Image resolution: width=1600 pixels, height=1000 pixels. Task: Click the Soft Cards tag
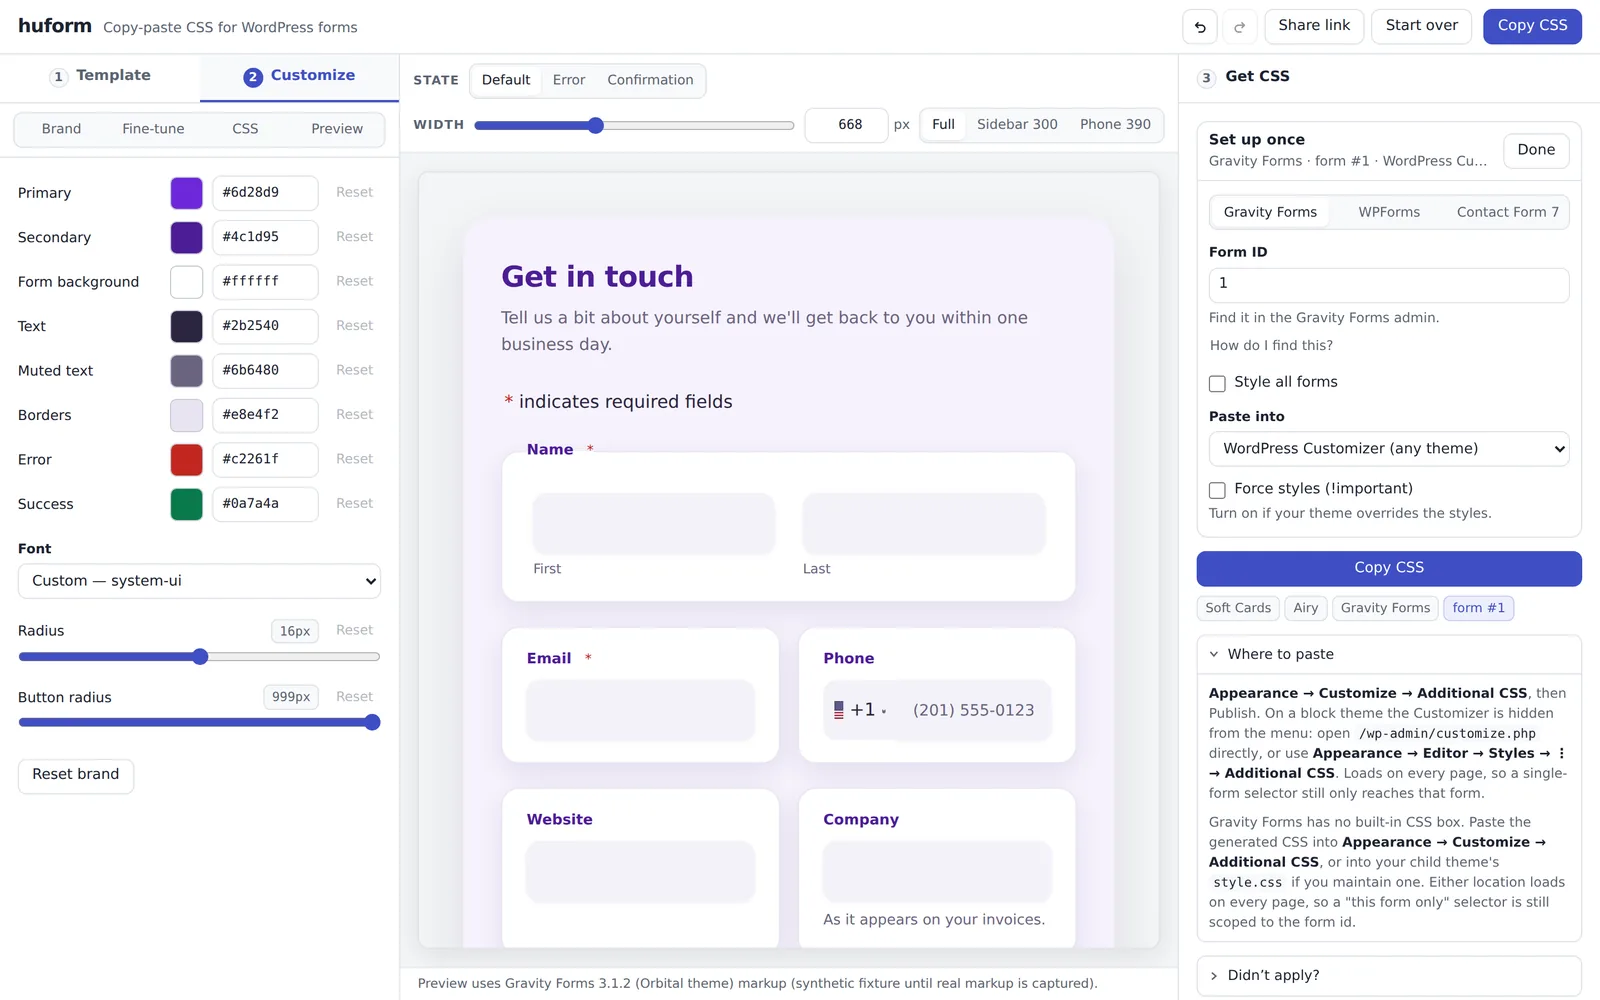[x=1238, y=608]
